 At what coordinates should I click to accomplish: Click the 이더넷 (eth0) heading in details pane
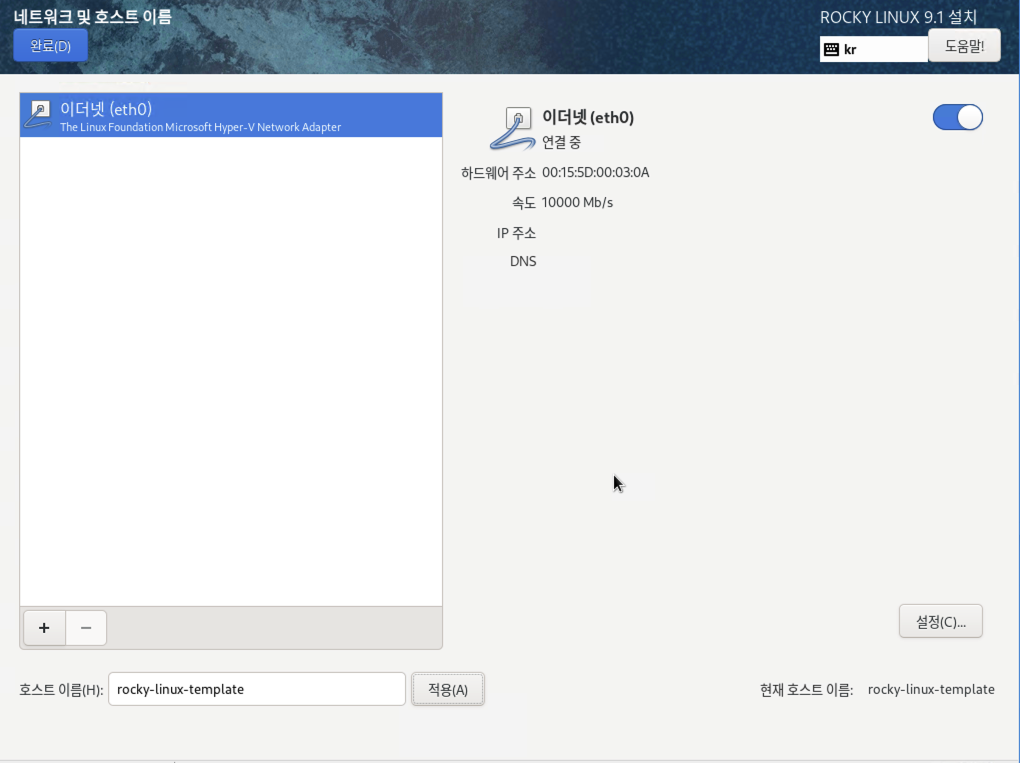[x=588, y=118]
